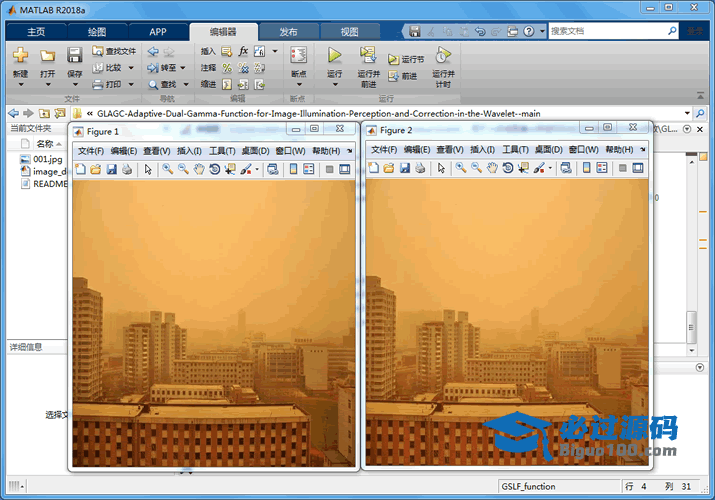Click the Back navigation arrow in address bar
715x500 pixels.
(x=13, y=113)
